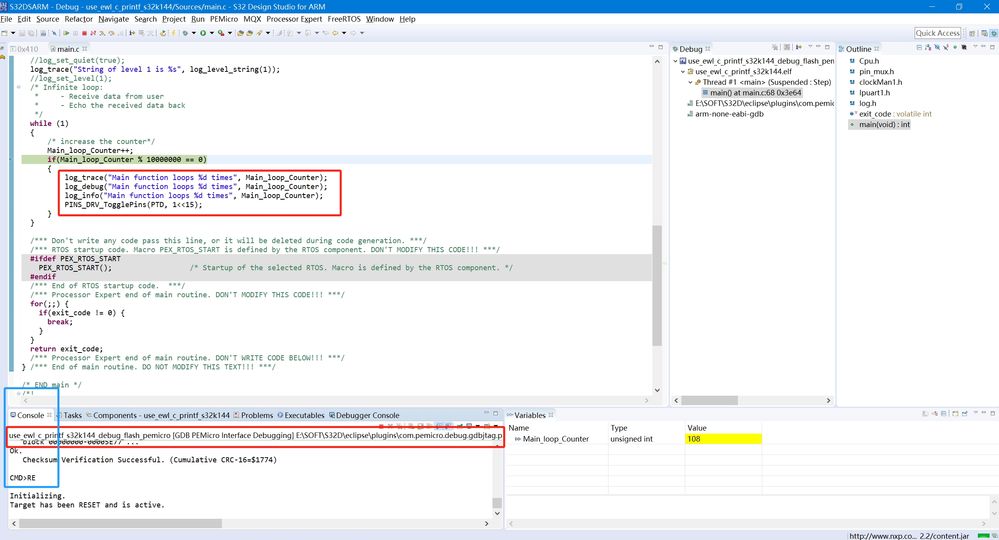
Task: Minimize the Debug view panel
Action: click(x=818, y=47)
